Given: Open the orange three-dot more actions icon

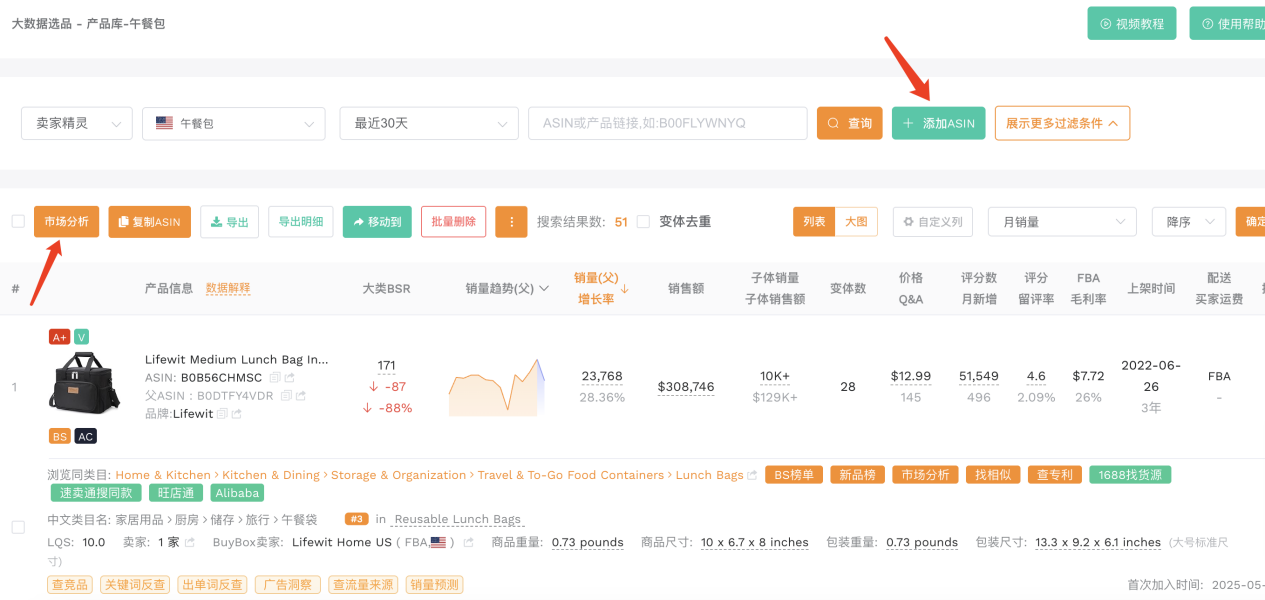Looking at the screenshot, I should pyautogui.click(x=511, y=222).
